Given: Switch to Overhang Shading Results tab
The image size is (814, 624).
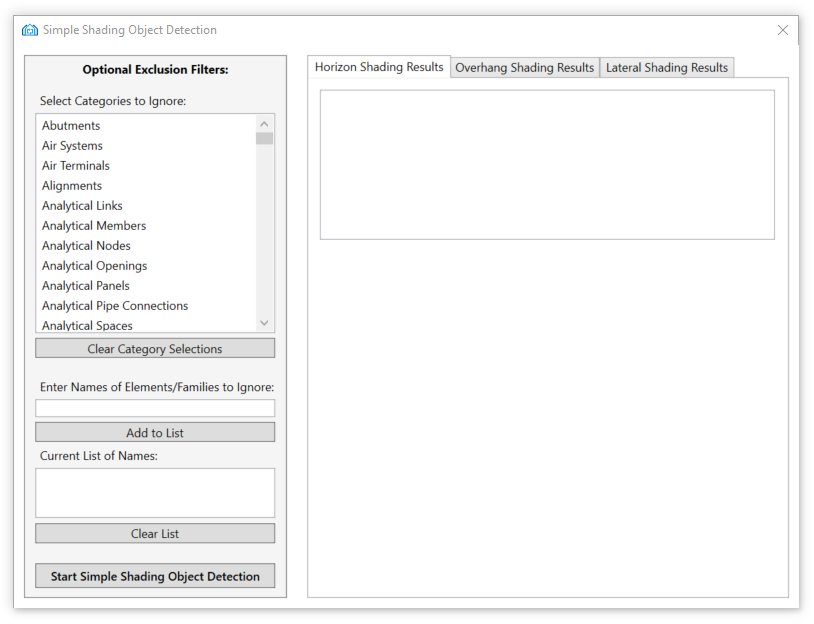Looking at the screenshot, I should 525,68.
